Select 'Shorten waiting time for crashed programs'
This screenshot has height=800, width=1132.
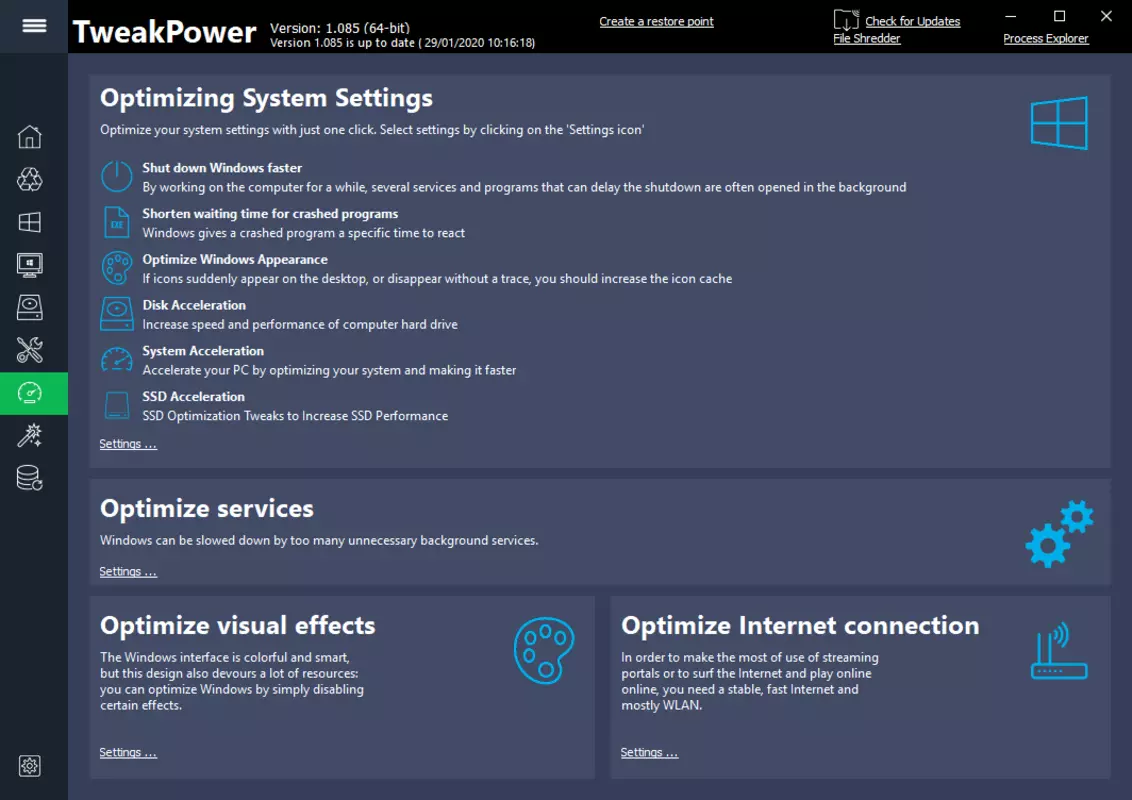point(270,214)
